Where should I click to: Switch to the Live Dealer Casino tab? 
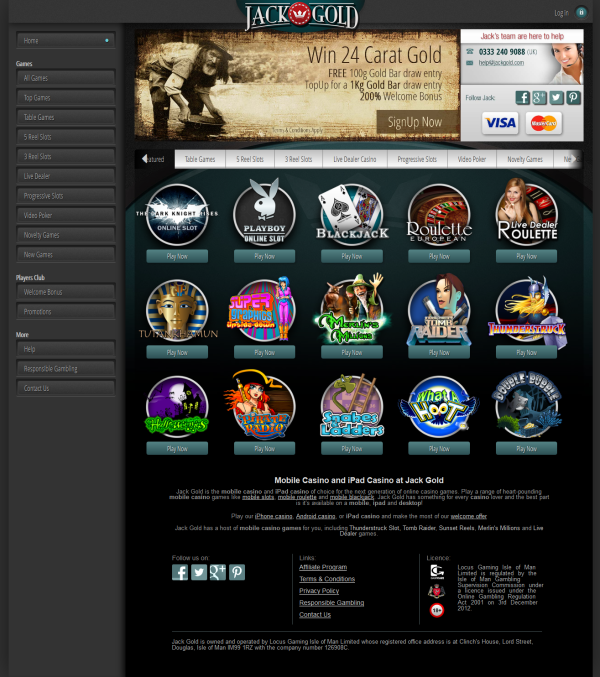tap(355, 159)
